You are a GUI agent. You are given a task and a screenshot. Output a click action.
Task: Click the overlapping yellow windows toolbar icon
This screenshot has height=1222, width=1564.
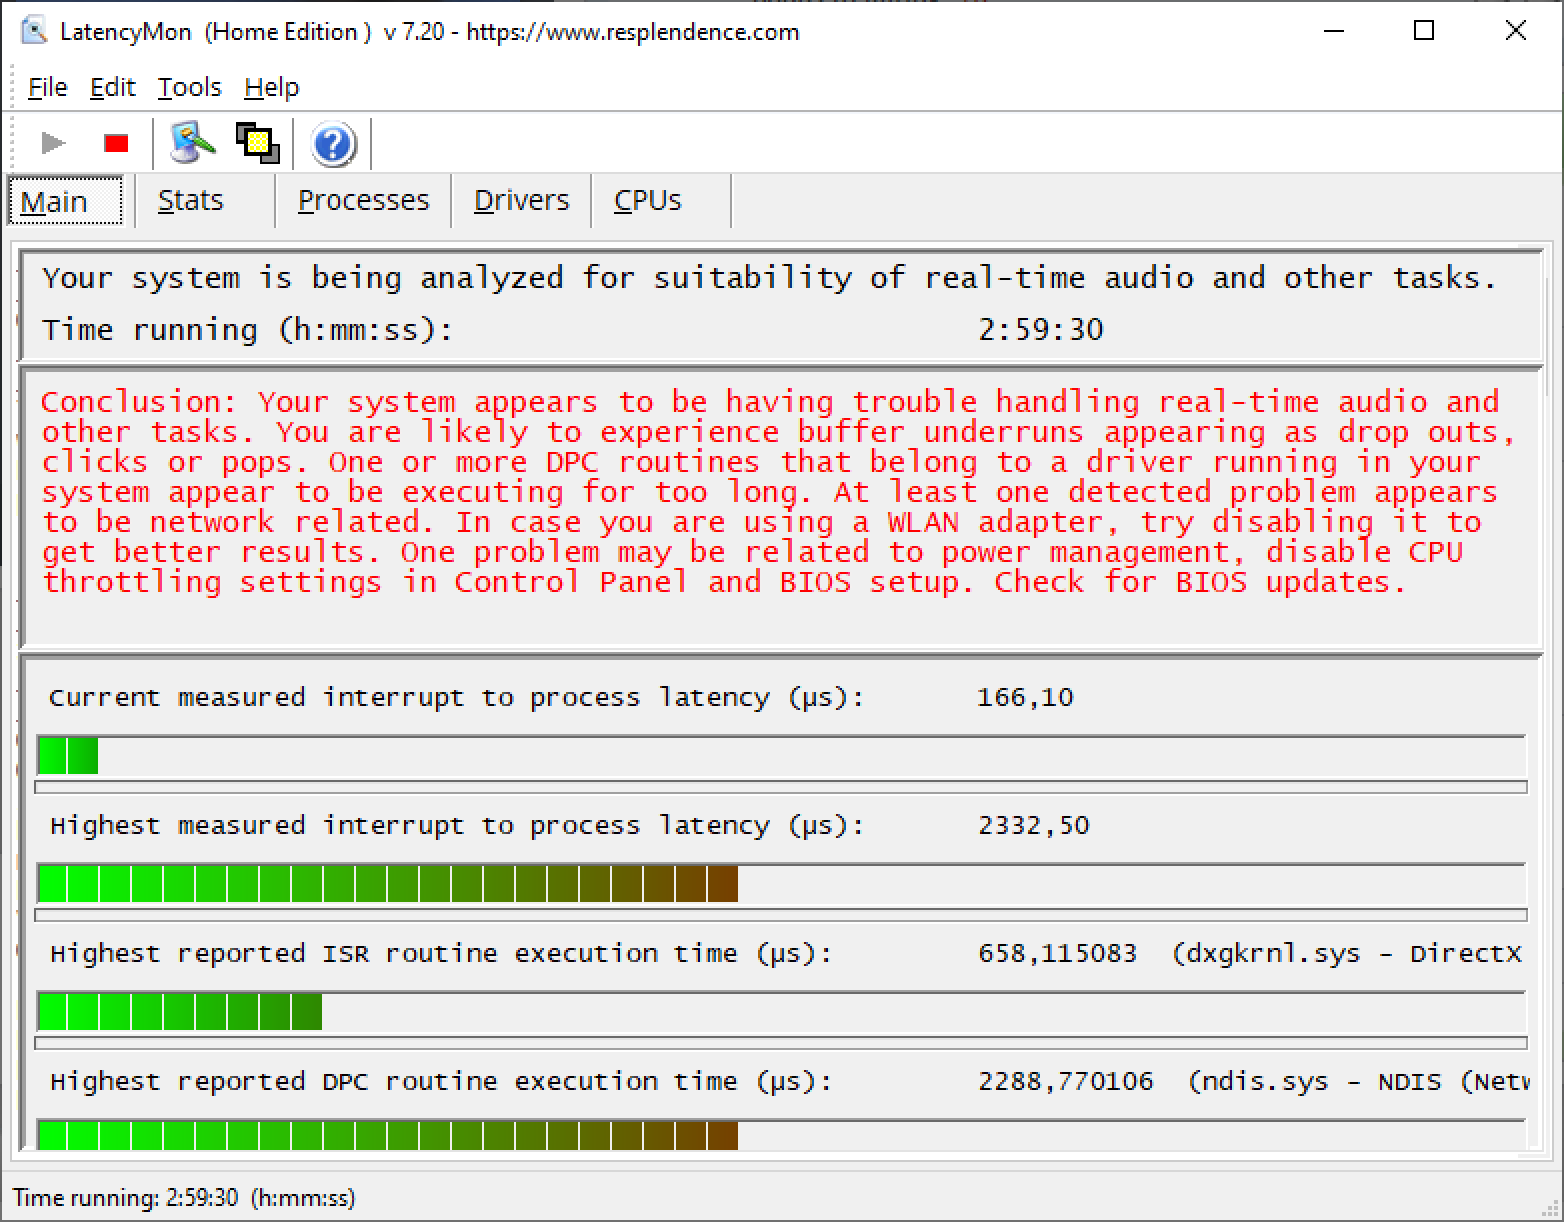coord(257,144)
